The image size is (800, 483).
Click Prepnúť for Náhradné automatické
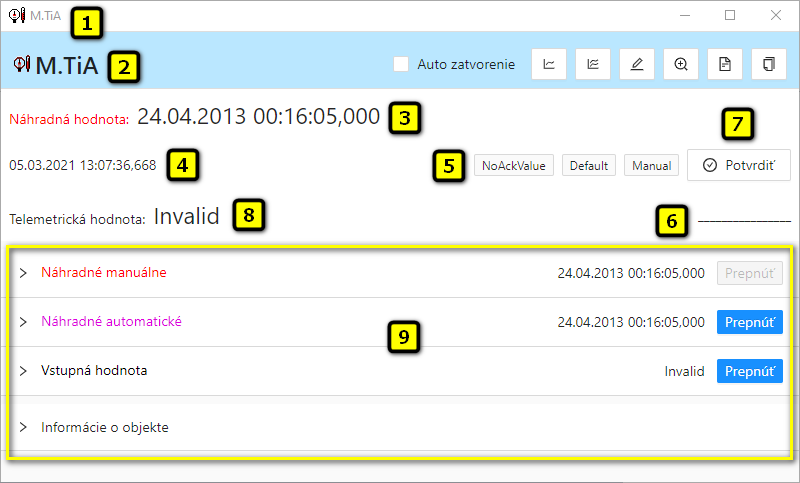[749, 322]
